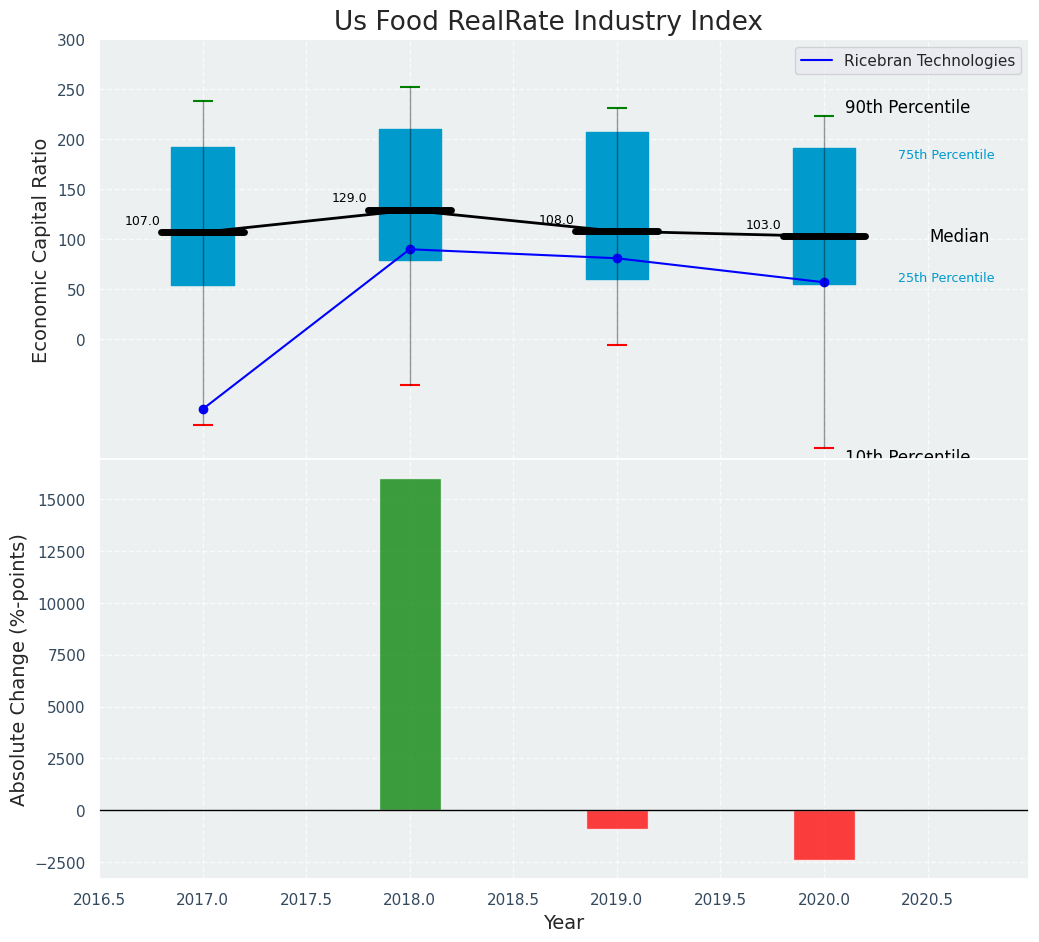1039x942 pixels.
Task: Click the red 2020 absolute change bar
Action: 824,835
